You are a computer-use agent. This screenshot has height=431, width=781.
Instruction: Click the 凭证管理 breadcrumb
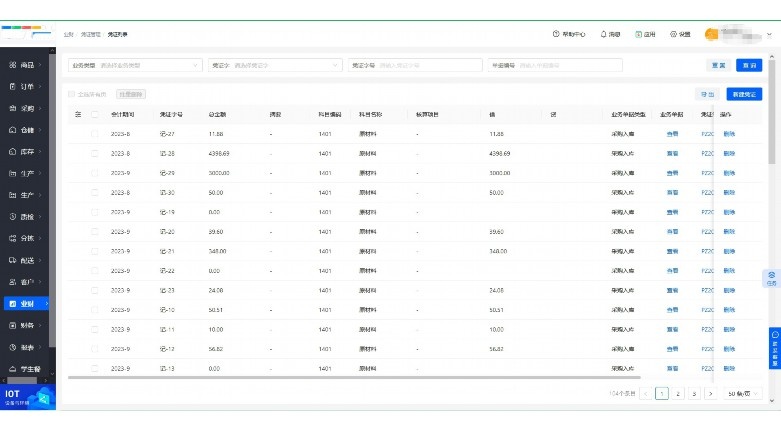click(x=91, y=34)
